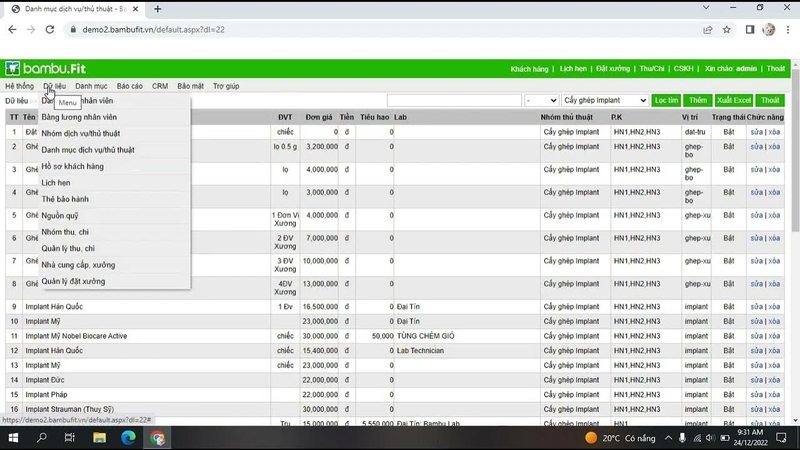The height and width of the screenshot is (450, 800).
Task: Click sửa for Implant Pháp row
Action: (756, 394)
